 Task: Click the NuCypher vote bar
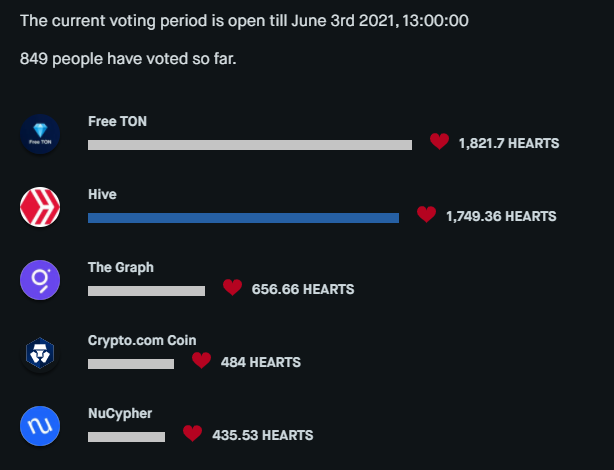126,437
